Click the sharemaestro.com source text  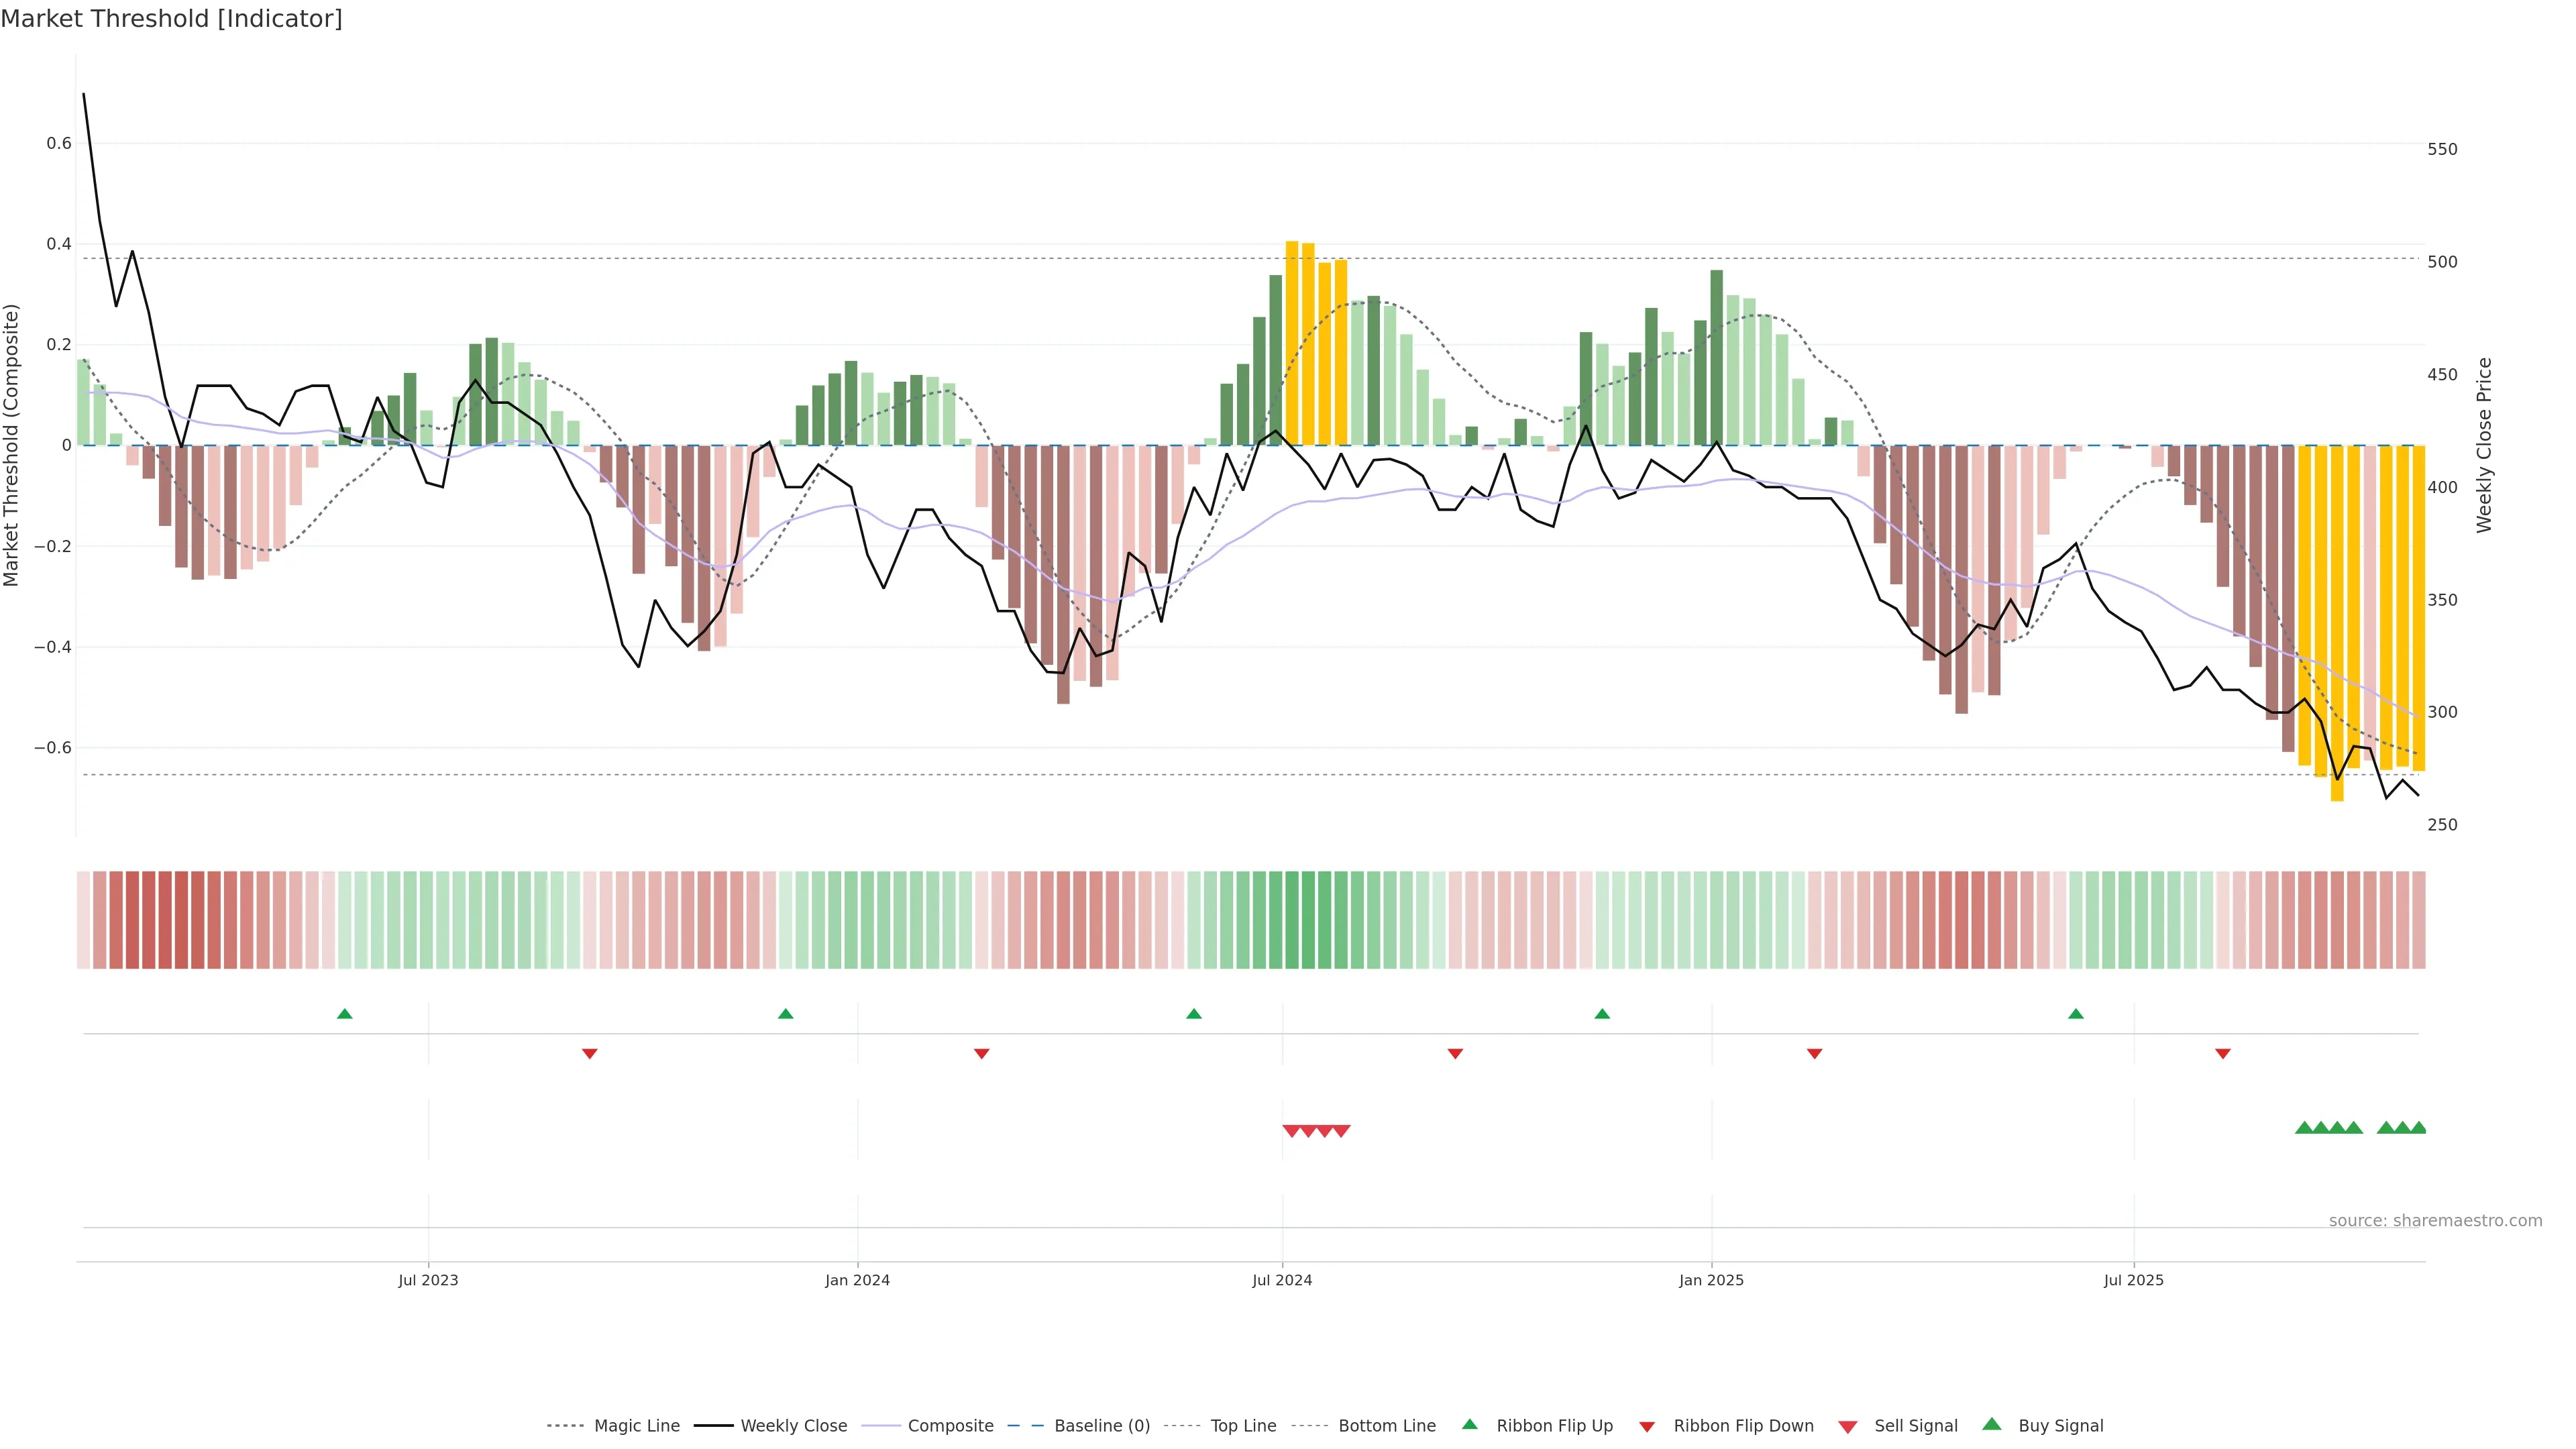2435,1221
